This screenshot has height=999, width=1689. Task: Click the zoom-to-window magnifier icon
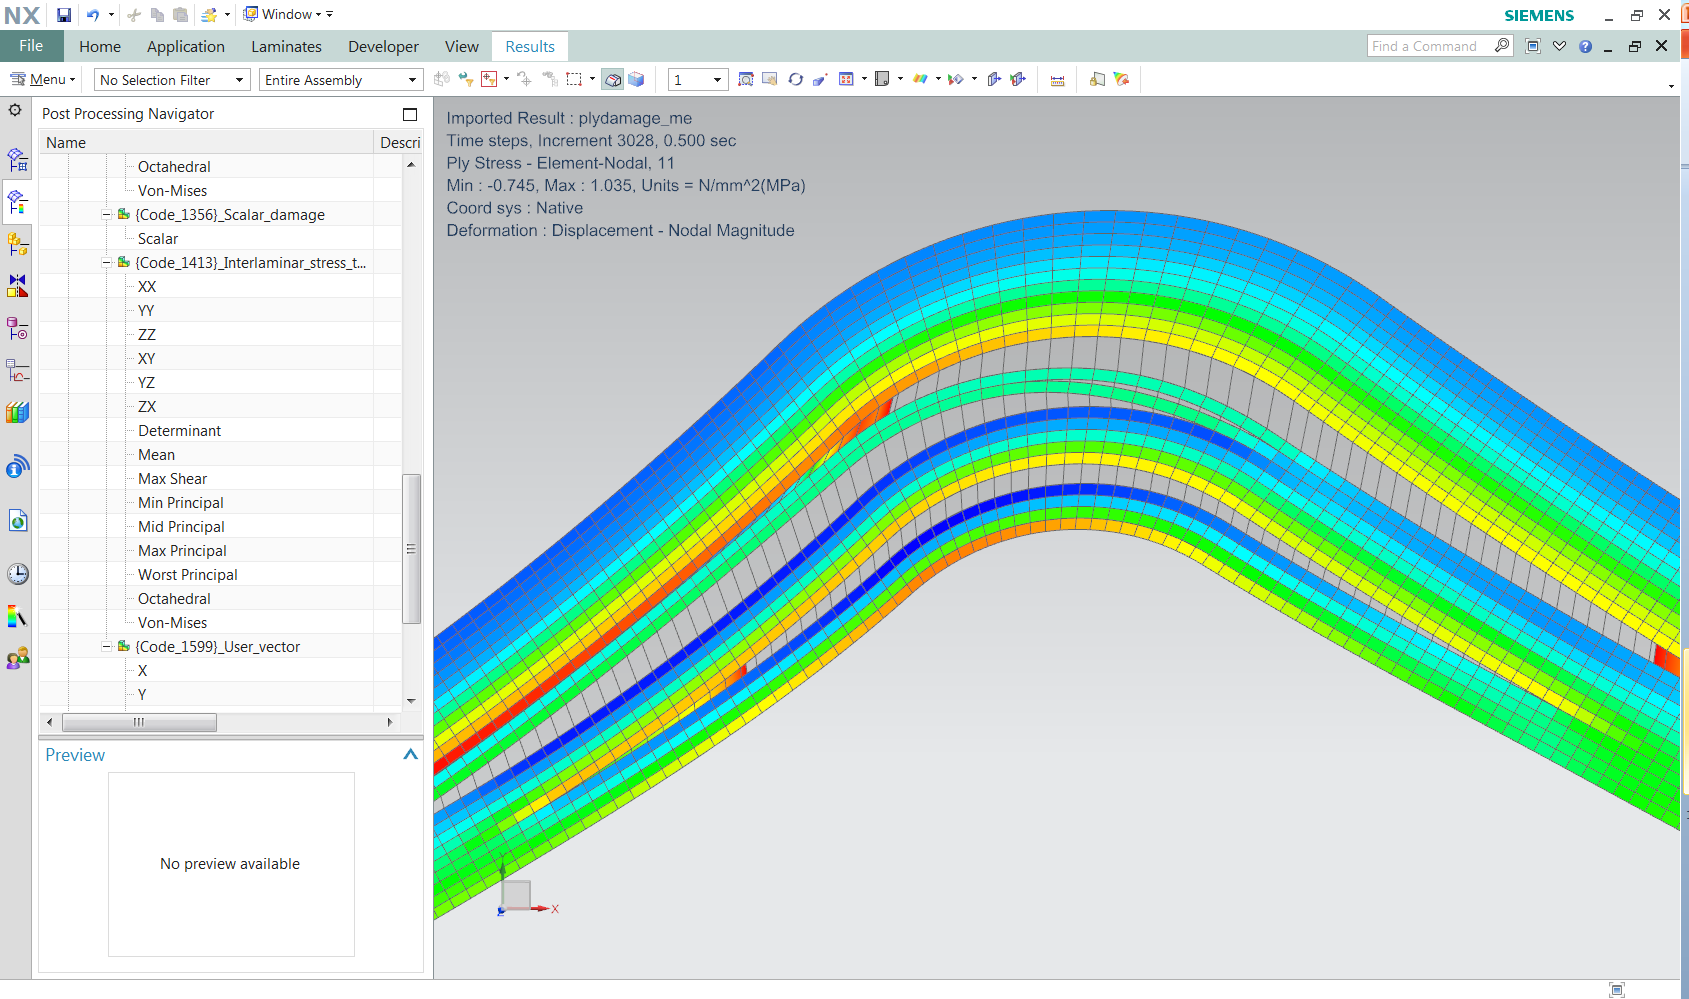[x=746, y=79]
